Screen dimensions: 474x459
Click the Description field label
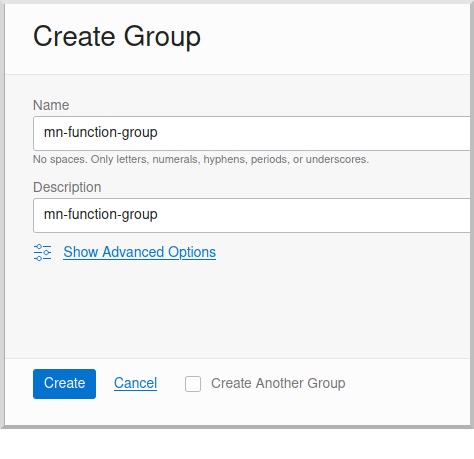tap(67, 187)
